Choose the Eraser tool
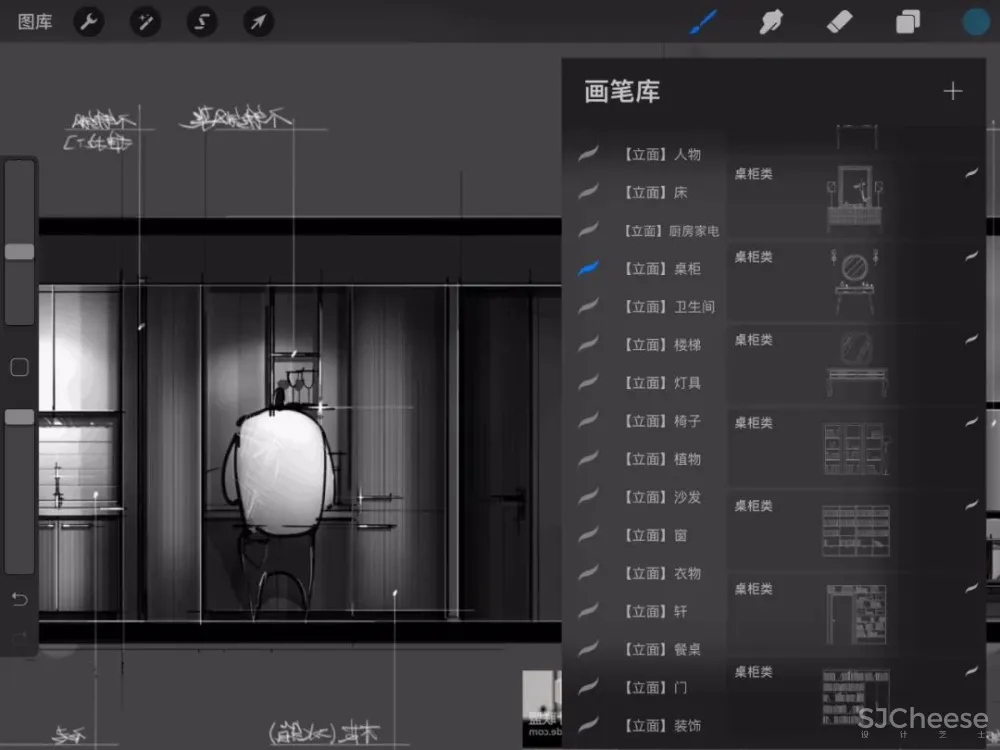Image resolution: width=1000 pixels, height=750 pixels. coord(839,22)
